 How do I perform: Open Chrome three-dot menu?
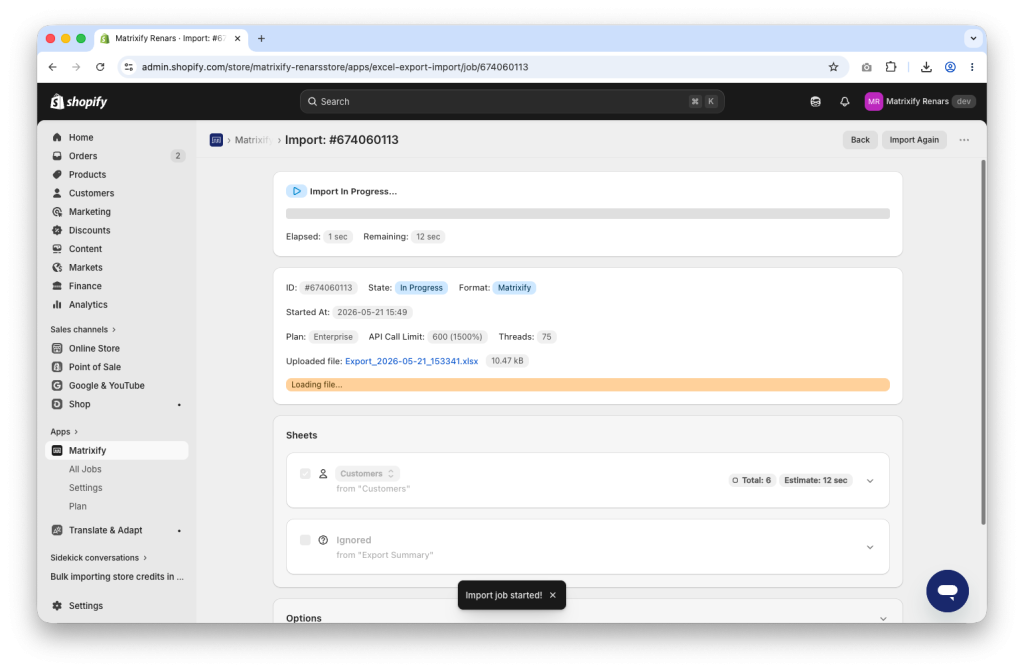[x=972, y=67]
